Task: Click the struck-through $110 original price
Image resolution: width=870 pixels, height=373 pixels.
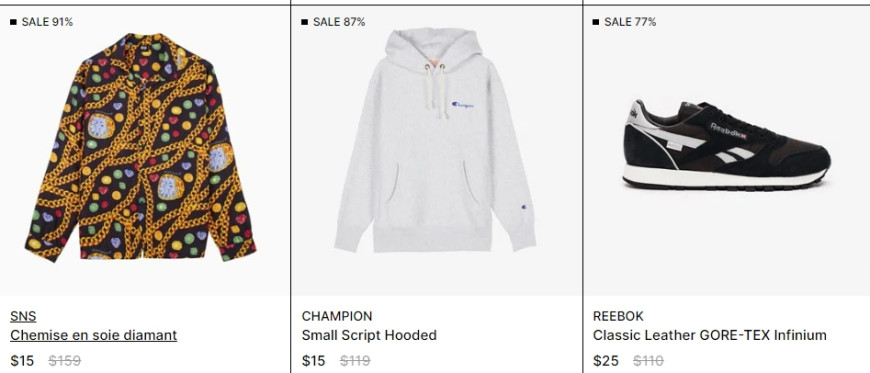Action: click(648, 361)
